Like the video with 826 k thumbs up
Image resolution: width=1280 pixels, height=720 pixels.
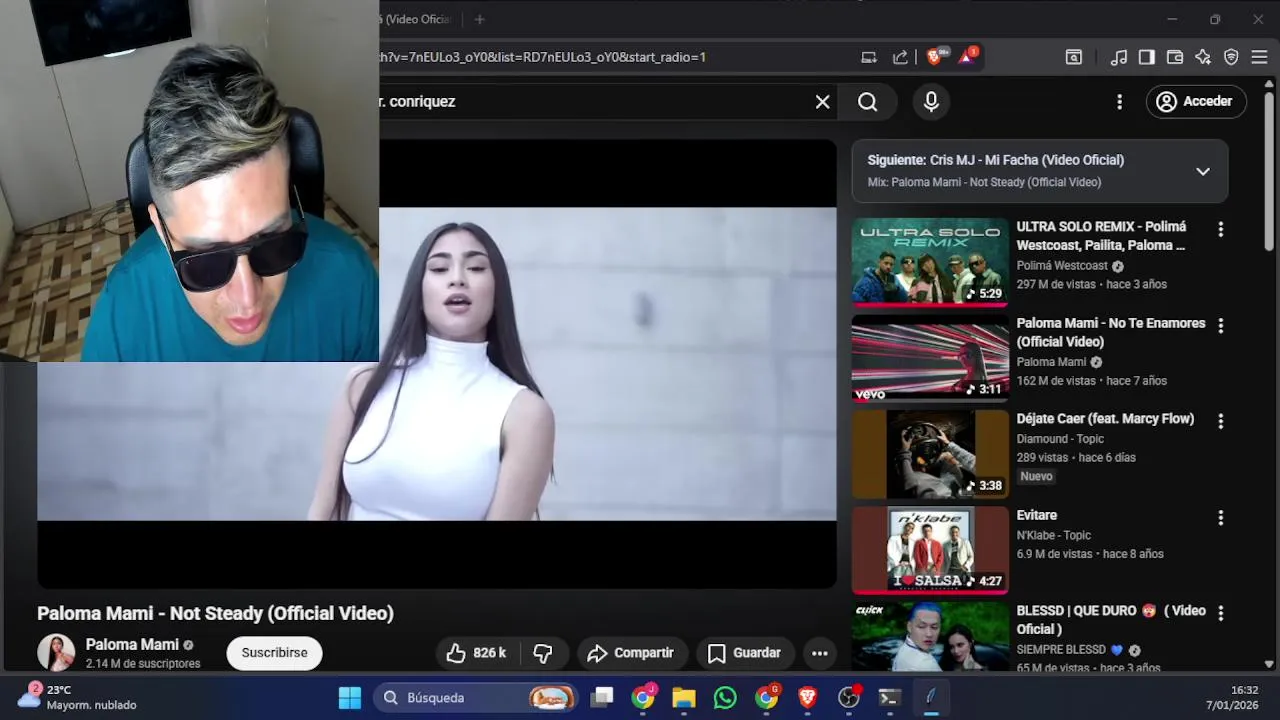(476, 653)
